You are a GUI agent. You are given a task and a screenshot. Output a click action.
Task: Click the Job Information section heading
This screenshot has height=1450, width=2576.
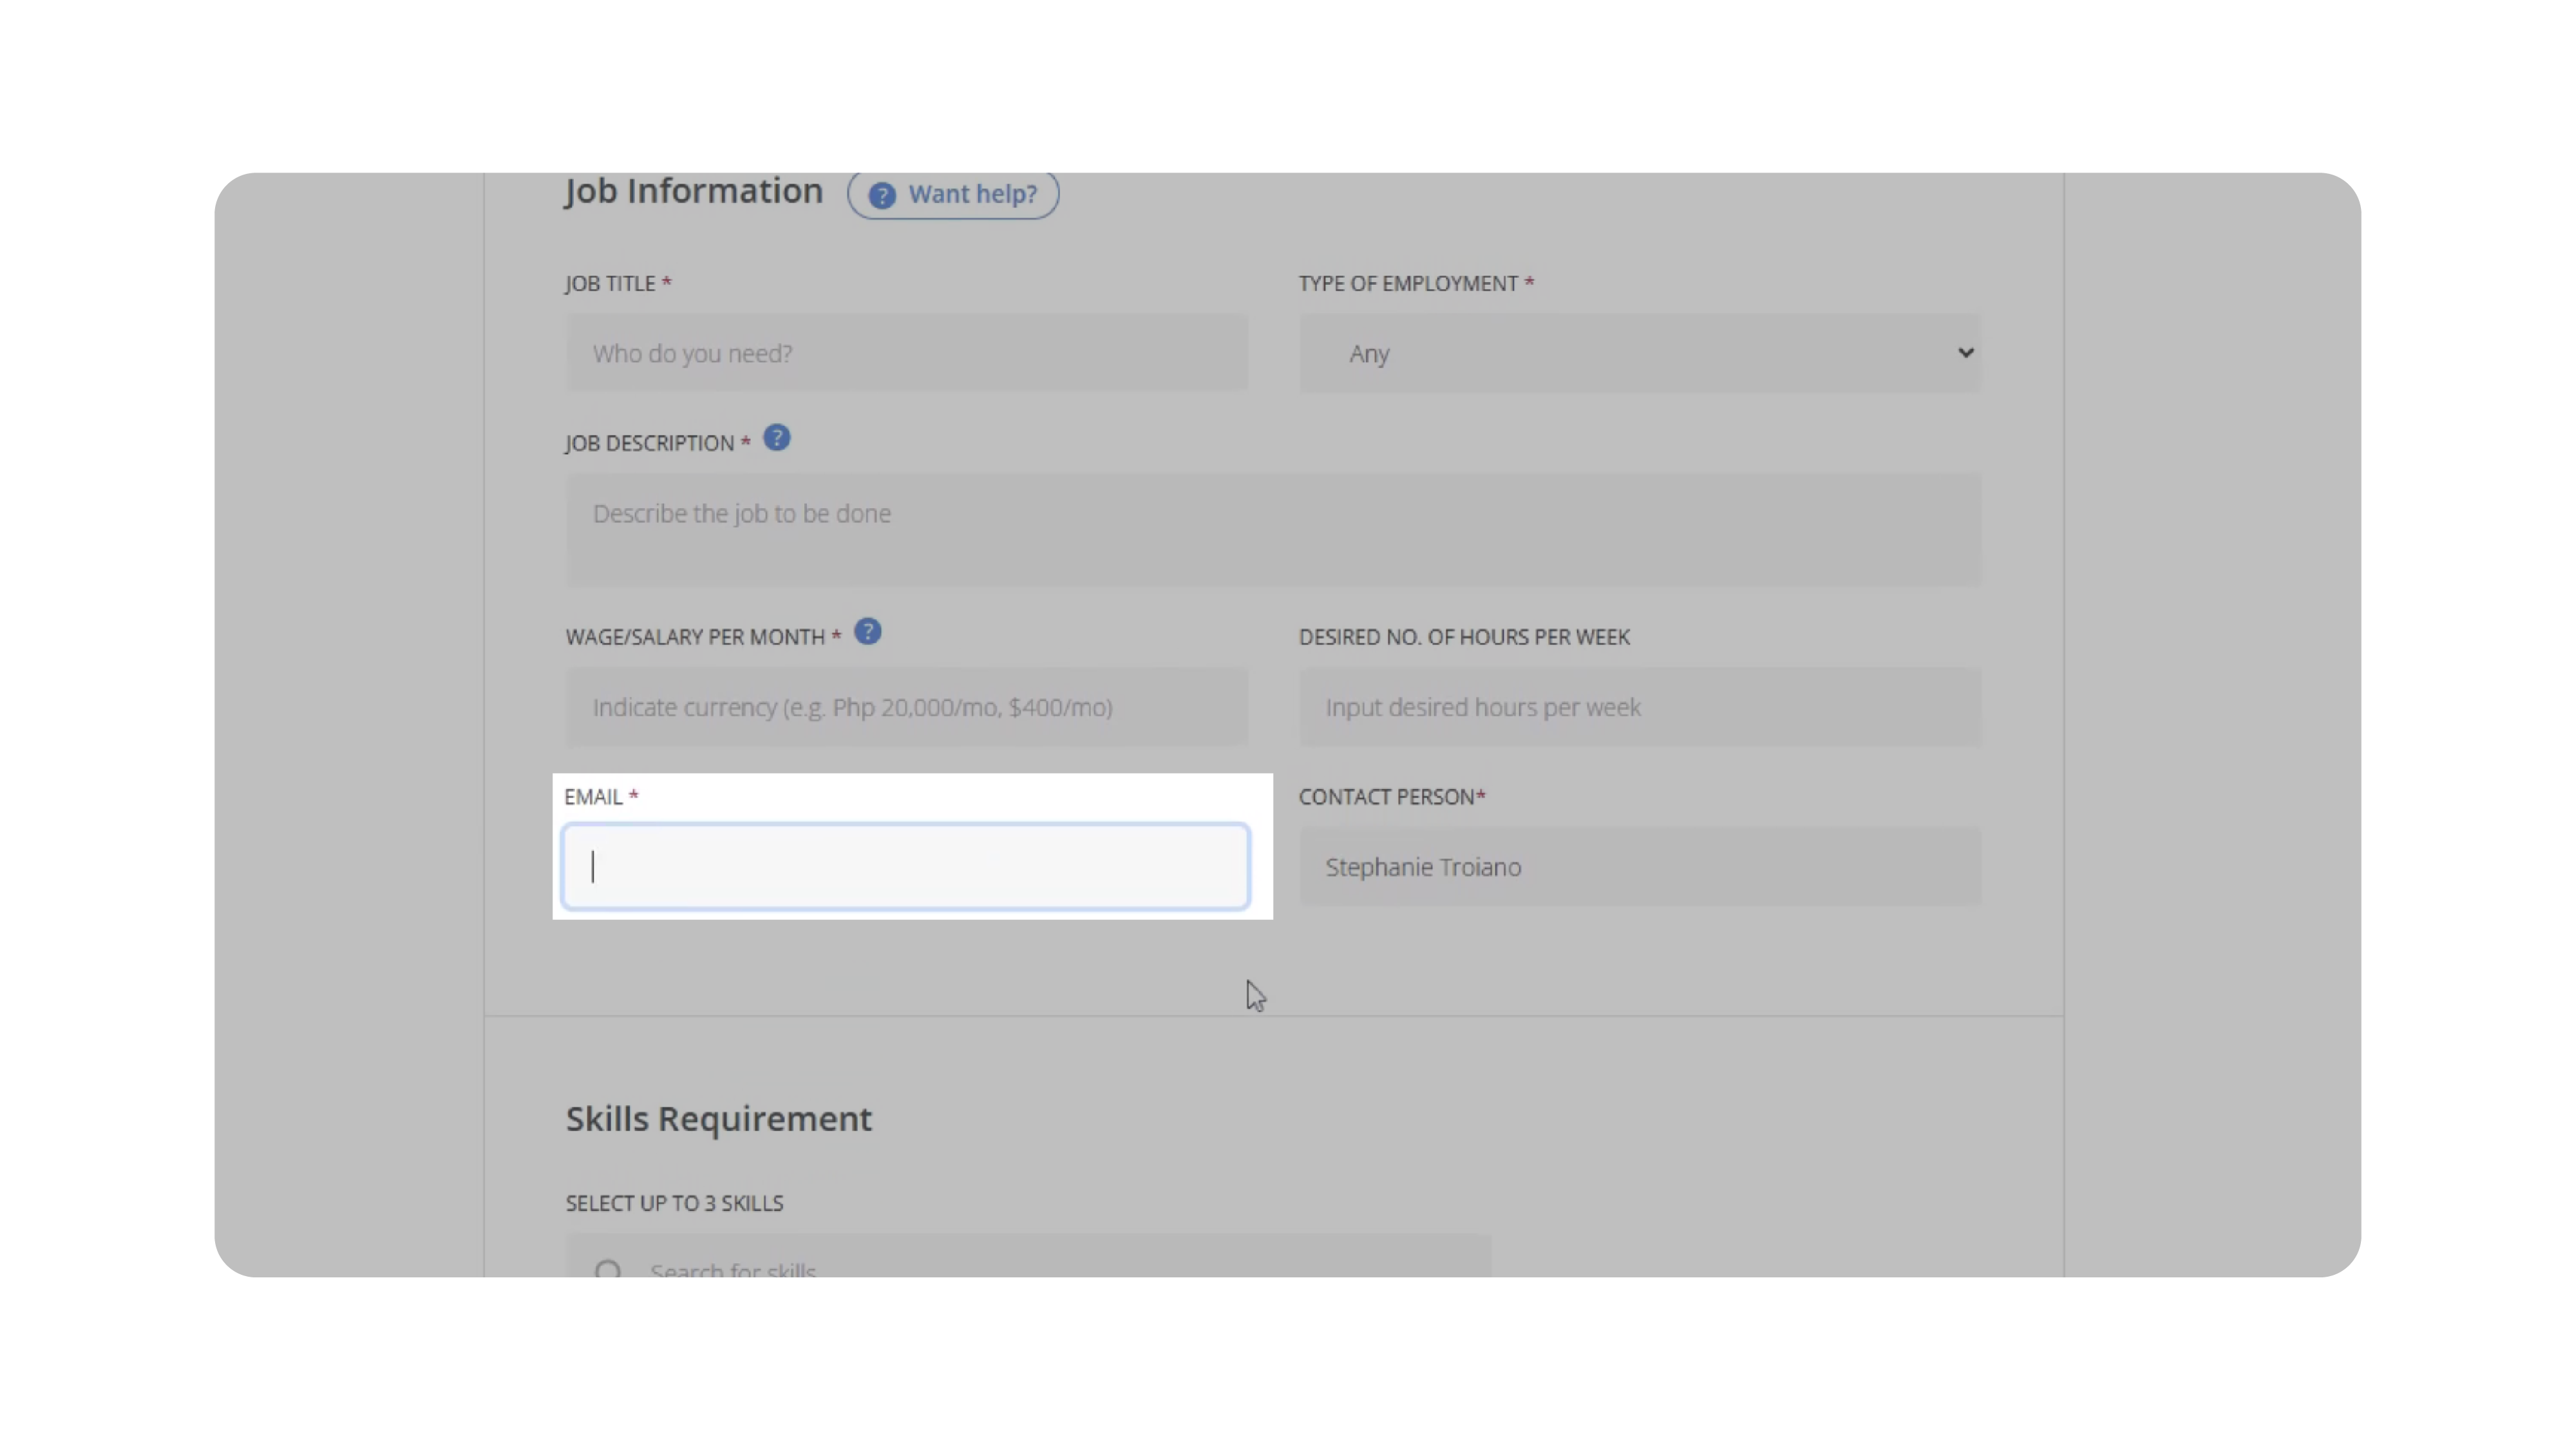[693, 191]
